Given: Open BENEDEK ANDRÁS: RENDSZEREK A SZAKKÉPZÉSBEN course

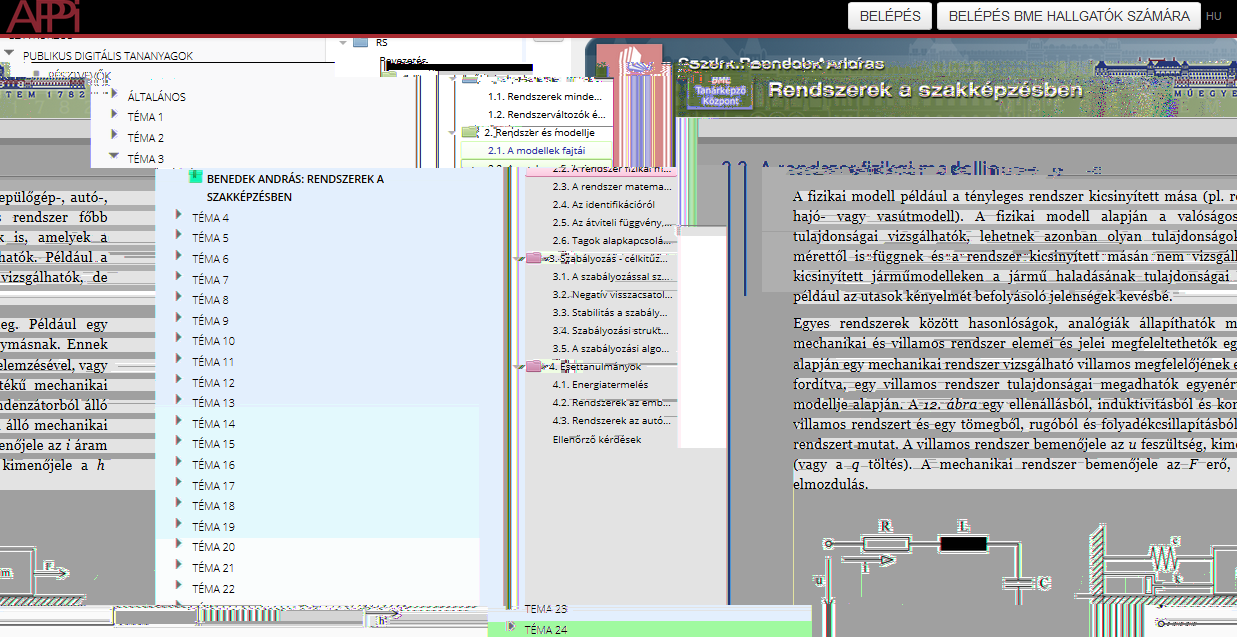Looking at the screenshot, I should [x=295, y=188].
